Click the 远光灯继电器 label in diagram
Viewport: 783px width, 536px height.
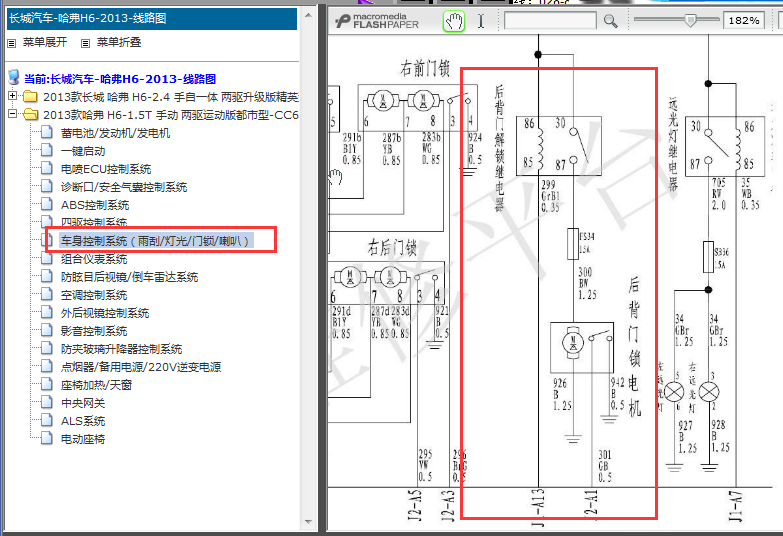673,145
